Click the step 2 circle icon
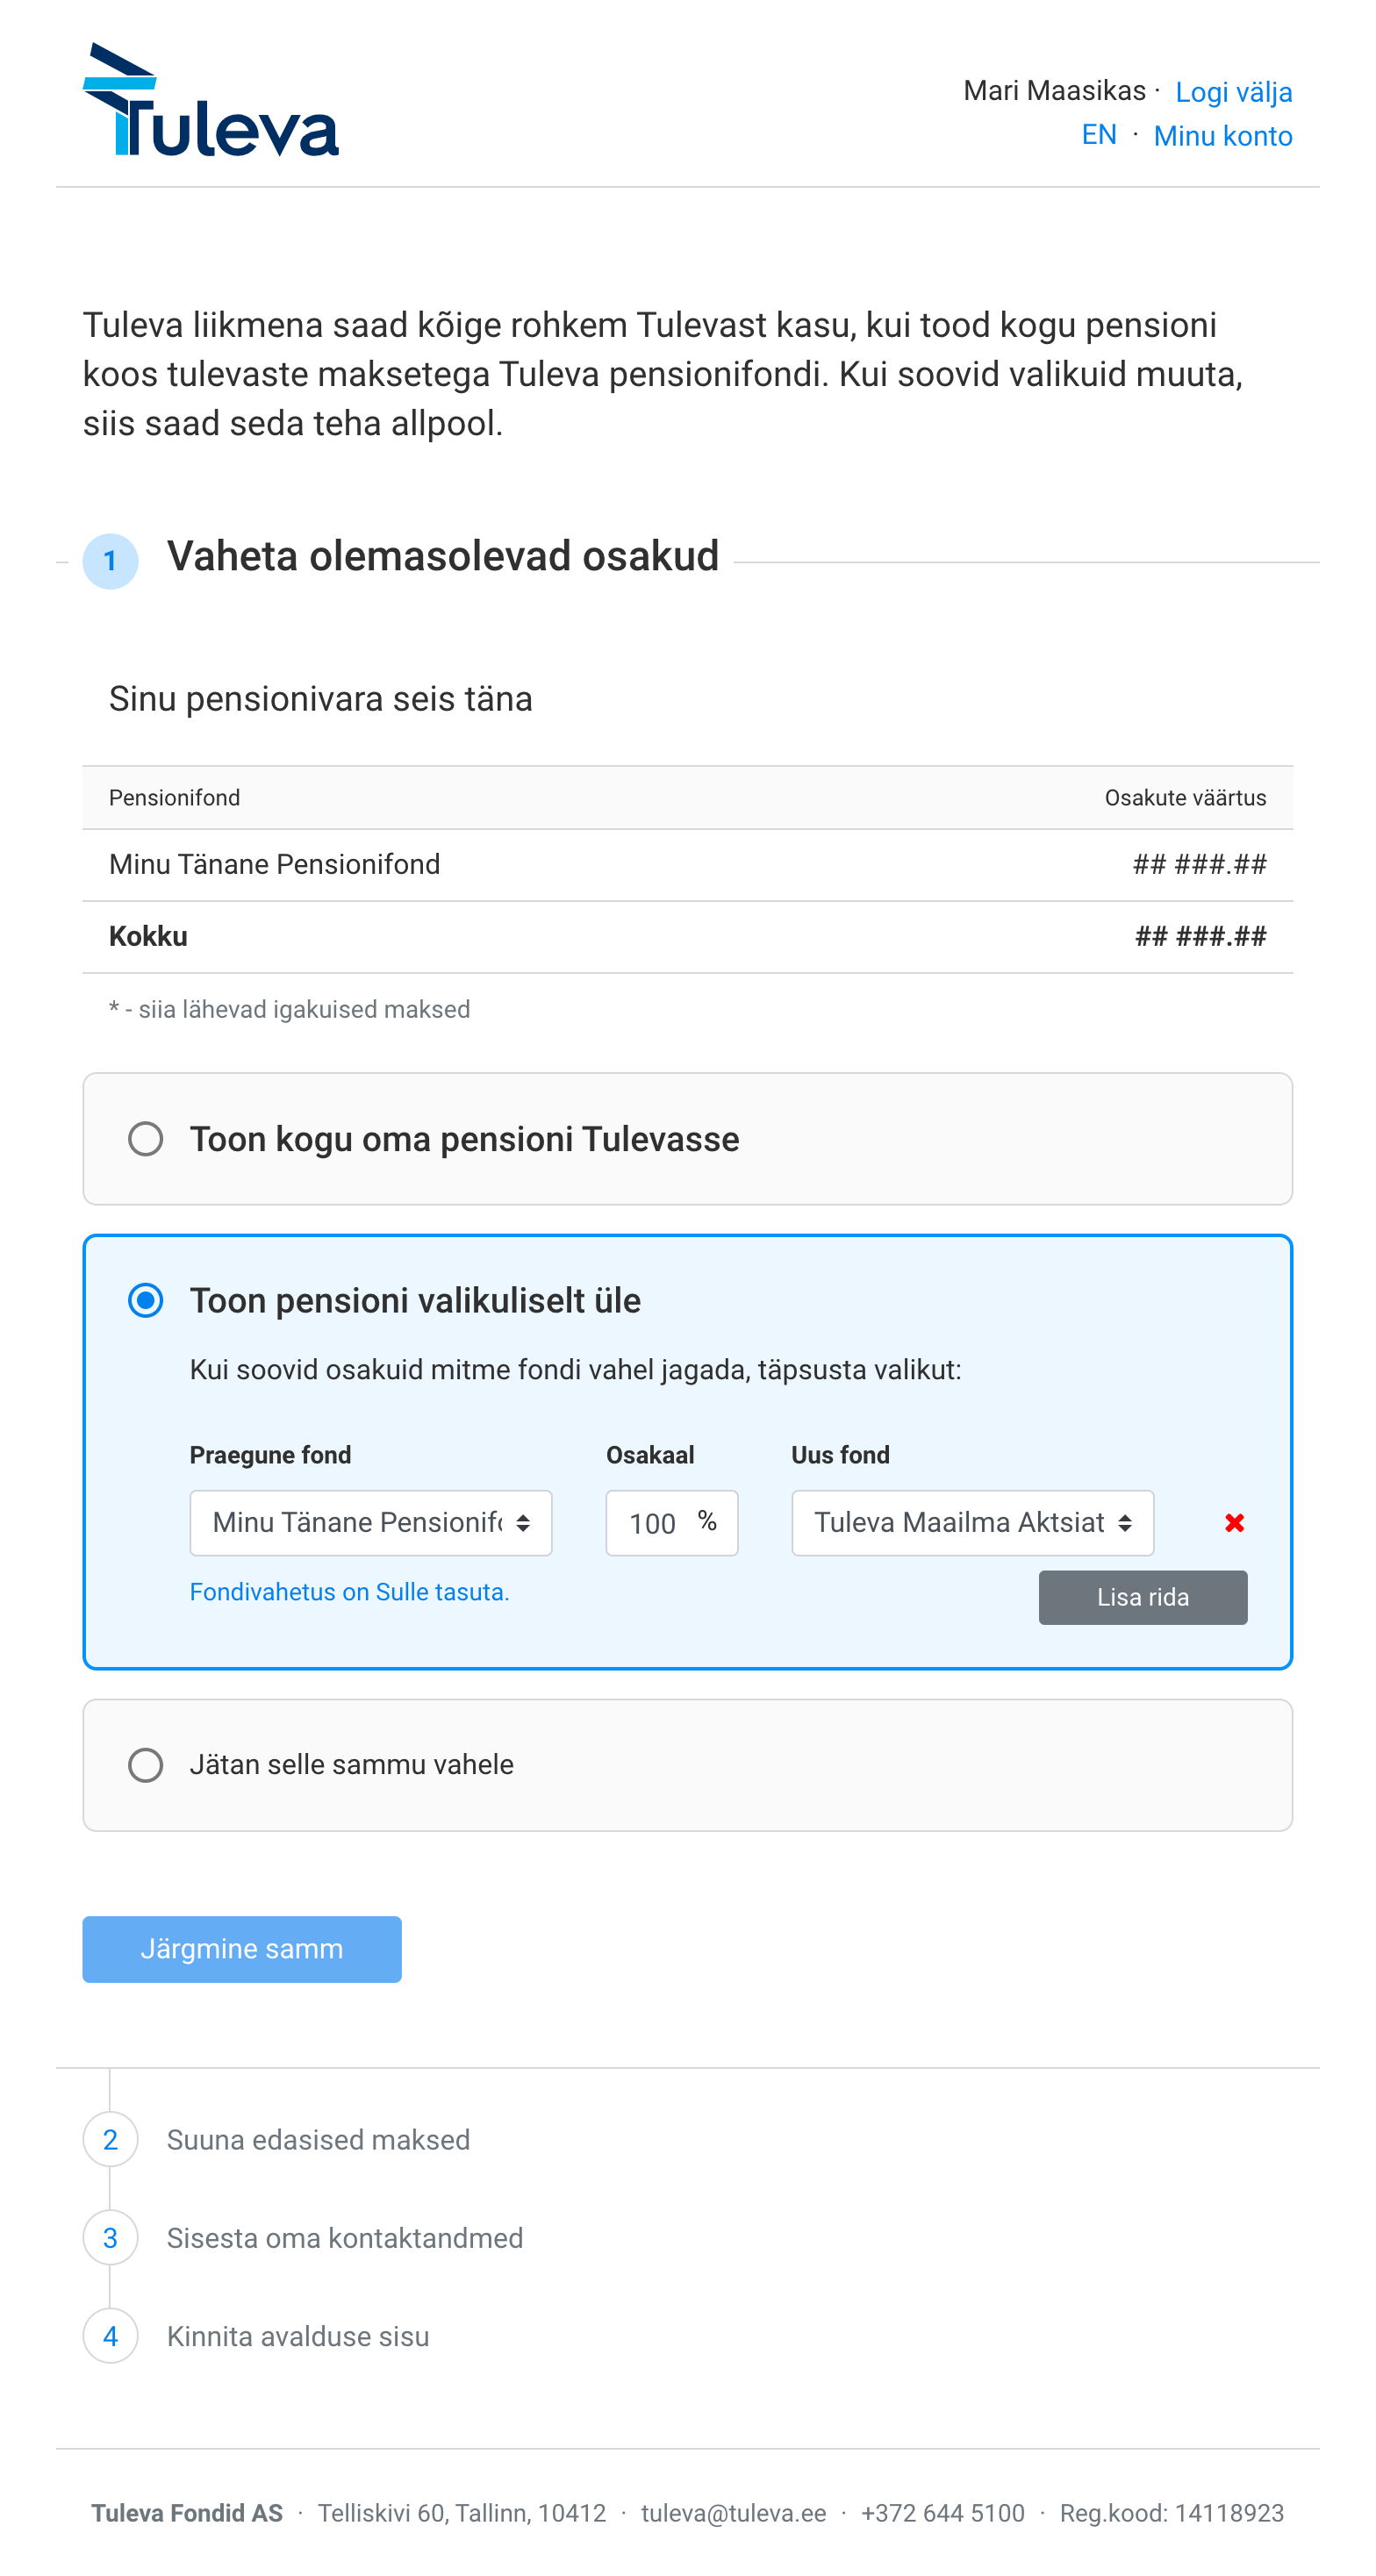Image resolution: width=1376 pixels, height=2576 pixels. (x=110, y=2139)
